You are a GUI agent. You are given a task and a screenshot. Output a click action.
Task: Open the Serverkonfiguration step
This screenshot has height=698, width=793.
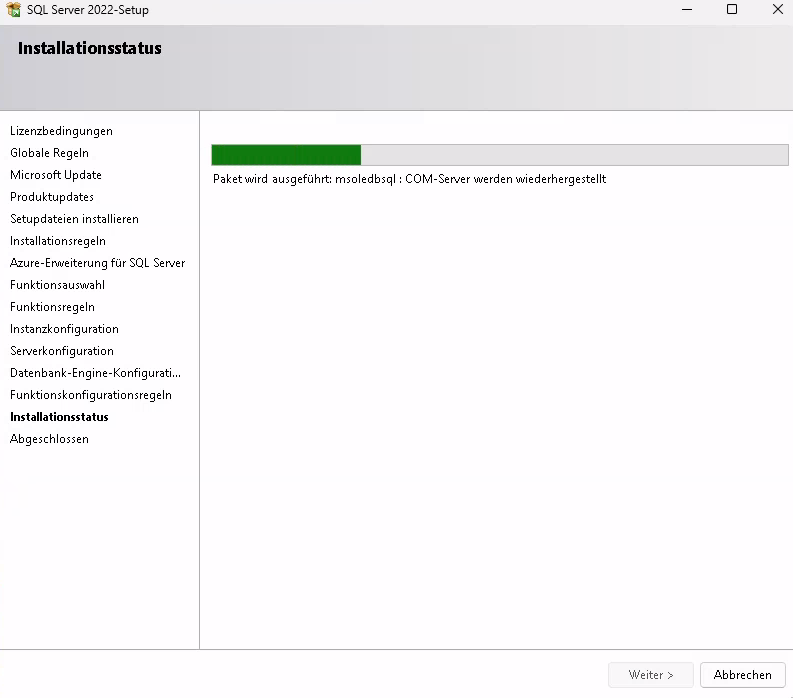(62, 351)
